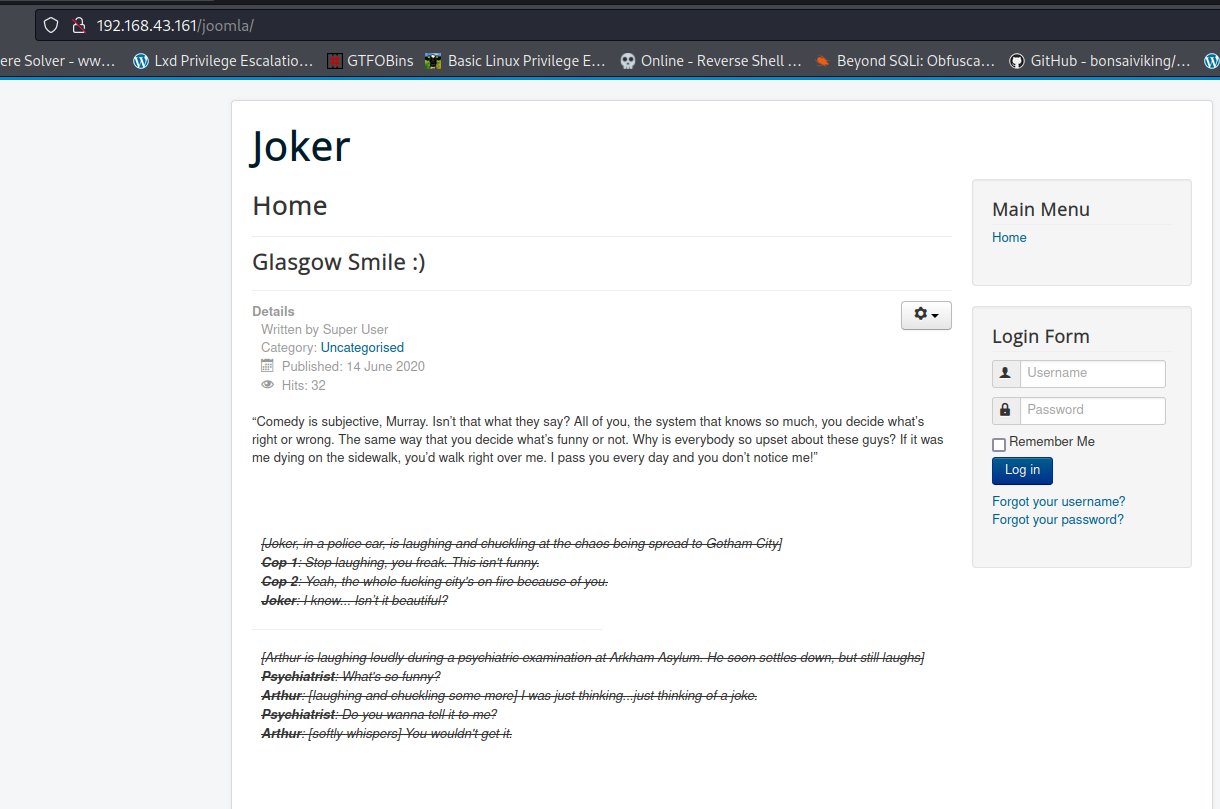The image size is (1220, 809).
Task: Toggle the Remember Me checkbox
Action: pyautogui.click(x=999, y=445)
